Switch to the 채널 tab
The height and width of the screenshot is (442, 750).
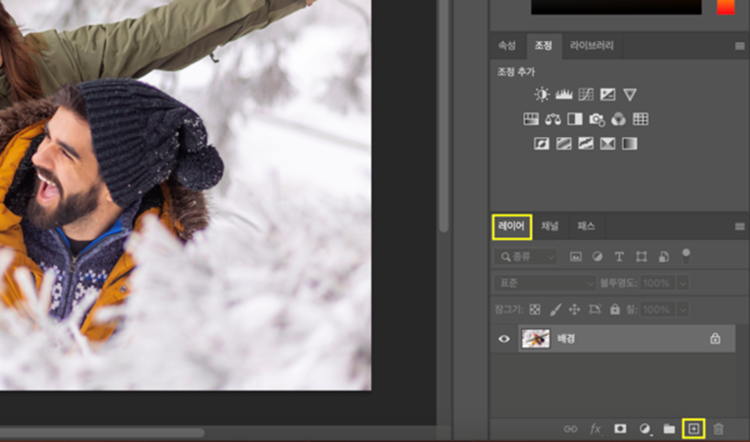coord(550,226)
